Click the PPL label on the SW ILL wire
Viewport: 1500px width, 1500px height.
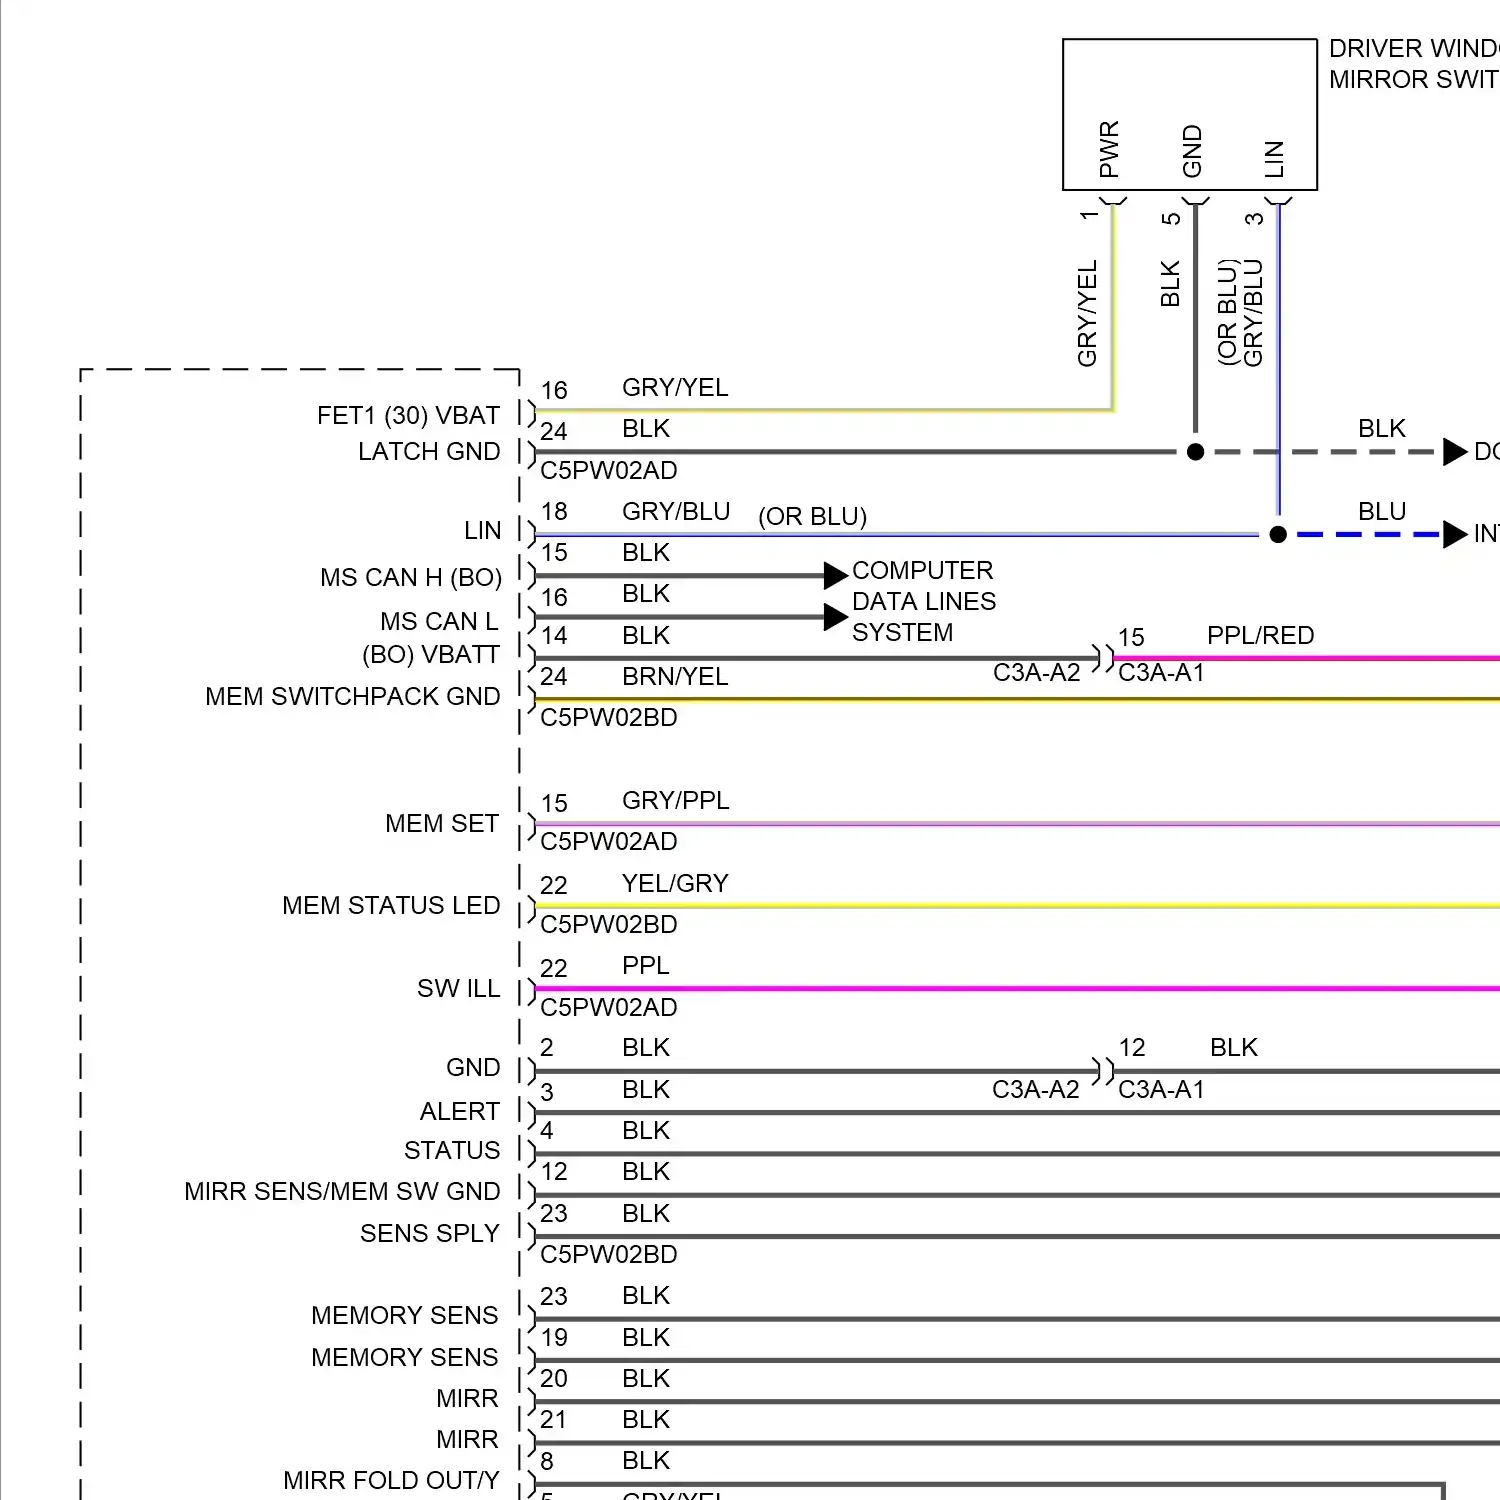(645, 965)
